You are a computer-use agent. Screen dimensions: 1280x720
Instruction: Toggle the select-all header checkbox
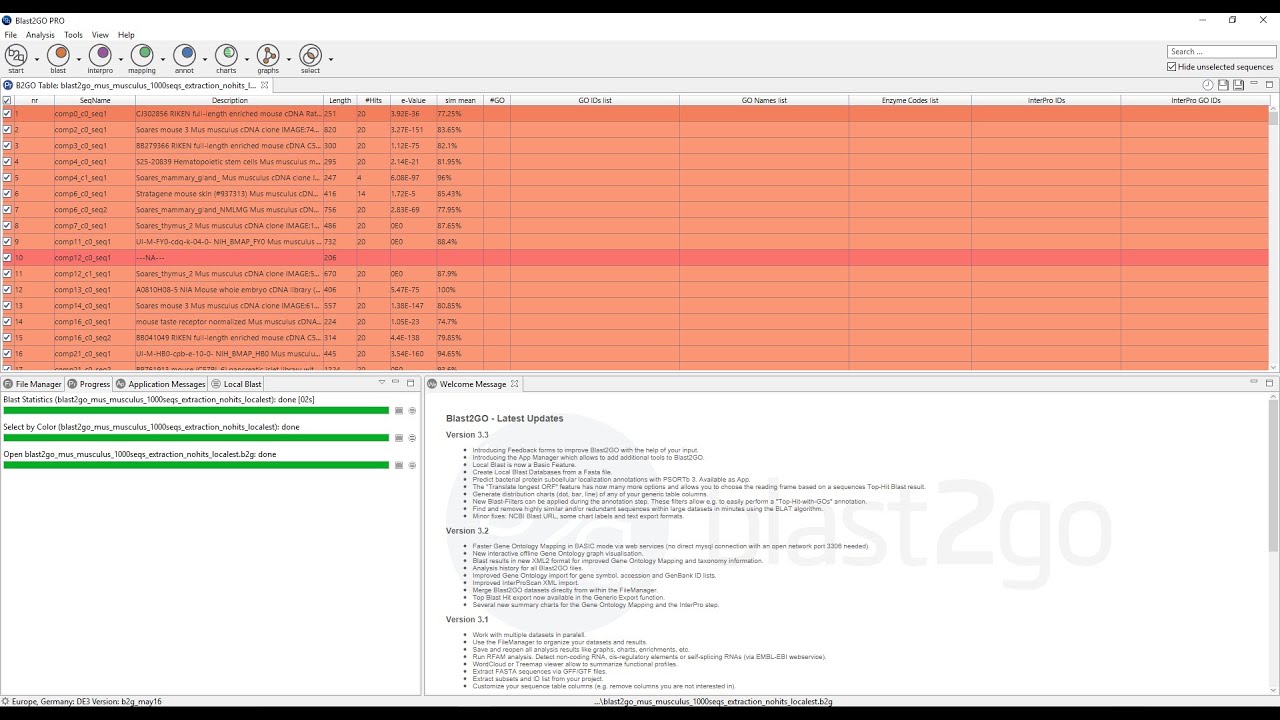coord(7,101)
